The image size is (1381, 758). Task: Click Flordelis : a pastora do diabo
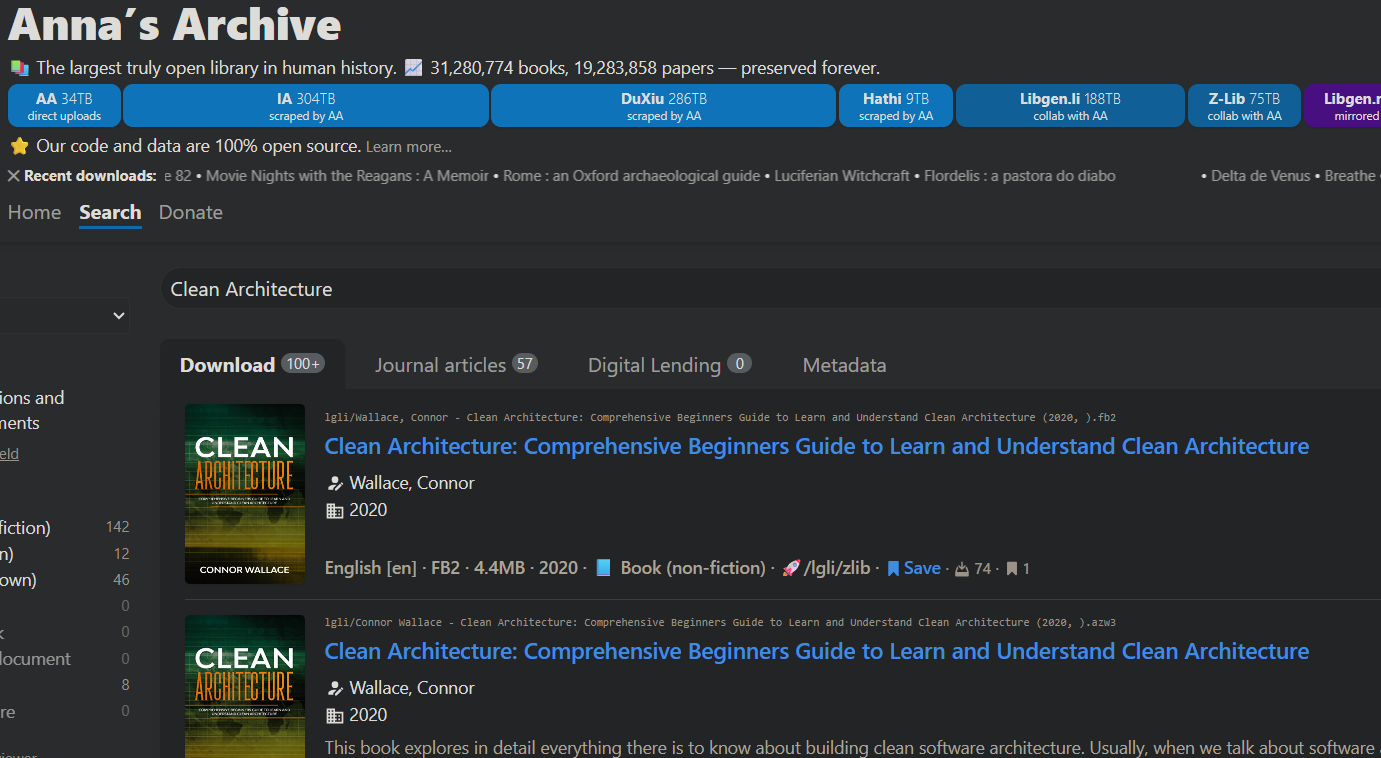coord(1020,176)
